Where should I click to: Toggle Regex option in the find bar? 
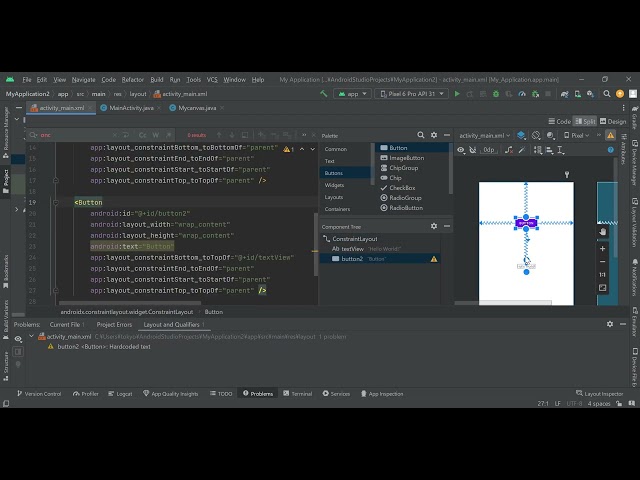point(168,135)
